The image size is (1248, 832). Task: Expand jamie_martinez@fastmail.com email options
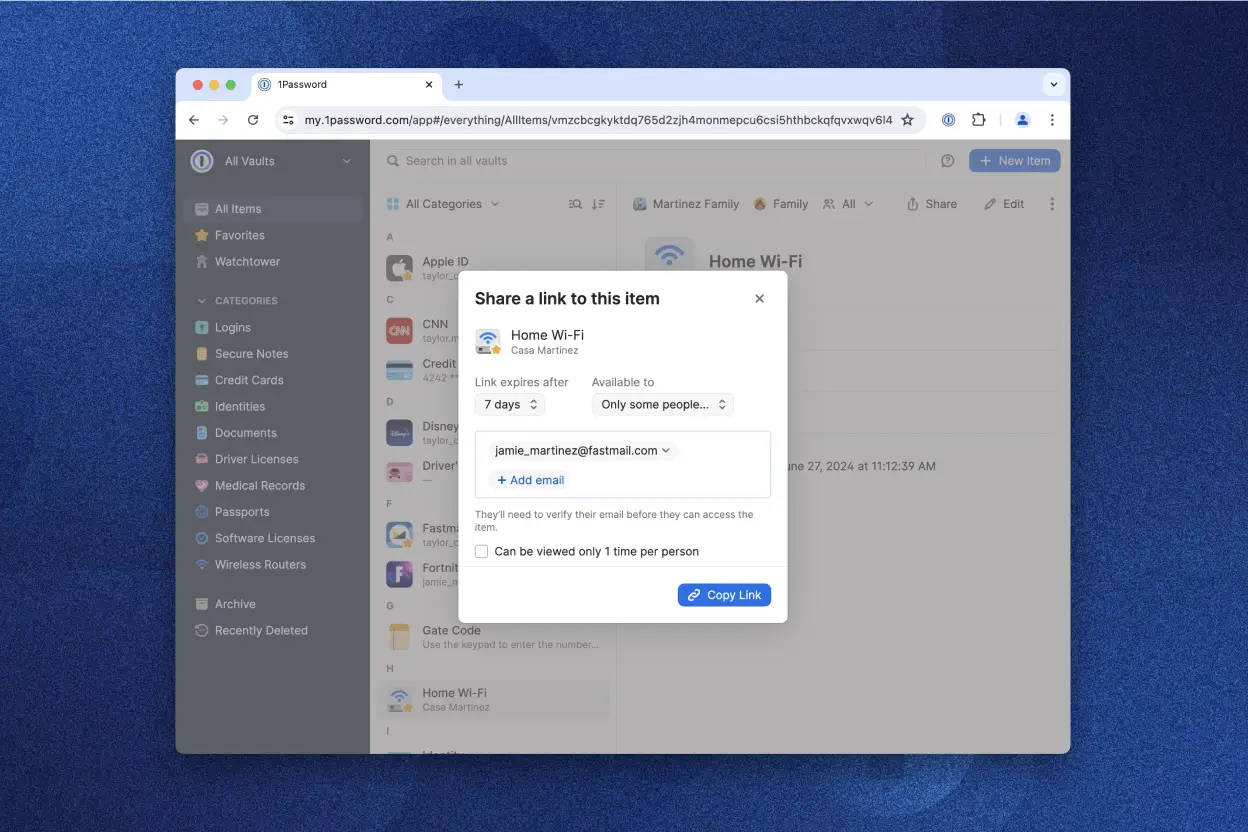tap(583, 451)
